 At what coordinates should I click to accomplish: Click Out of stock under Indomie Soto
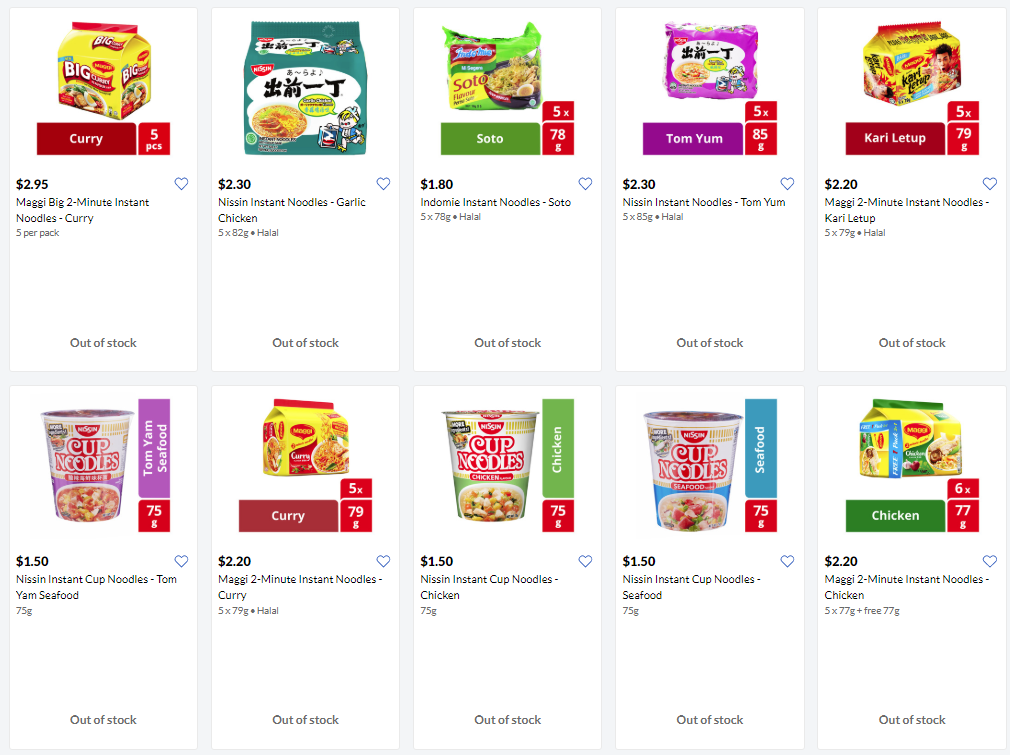coord(507,343)
